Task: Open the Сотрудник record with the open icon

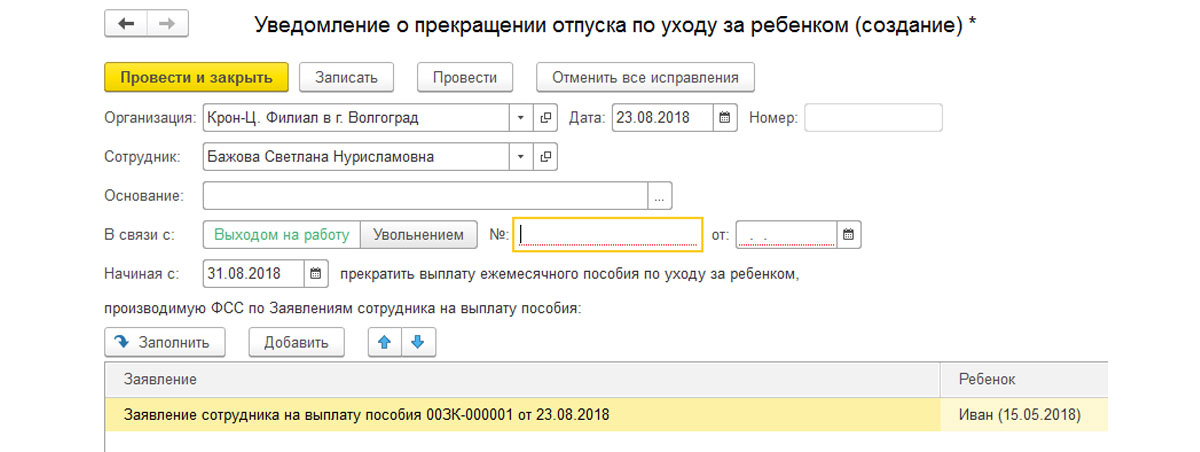Action: tap(546, 157)
